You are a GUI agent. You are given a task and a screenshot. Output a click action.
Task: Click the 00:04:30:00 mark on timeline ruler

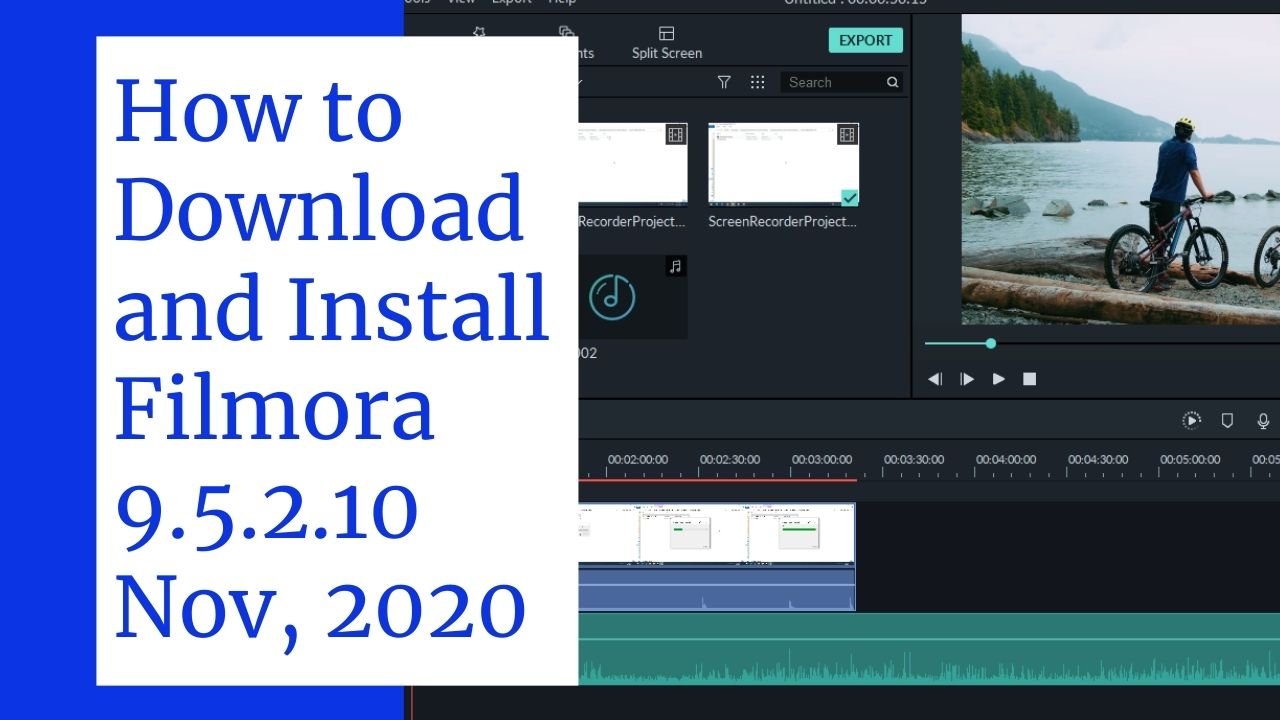click(1098, 460)
